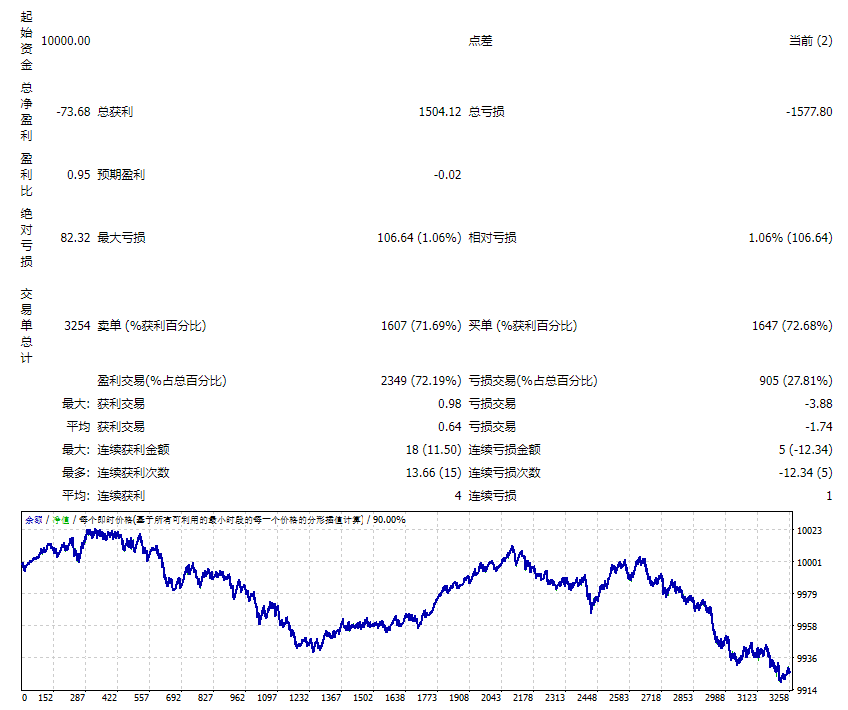Screen dimensions: 848x710
Task: Select the 亏损交易(%占总百分比) label
Action: tap(533, 381)
